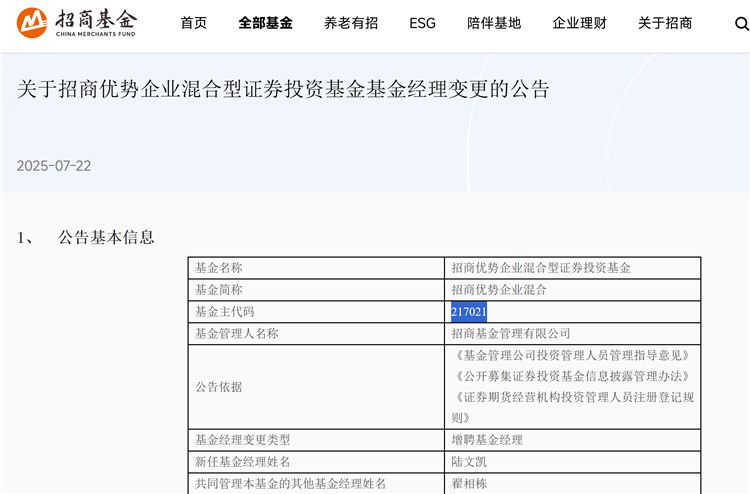Select the 招商基金管理有限公司 cell
Image resolution: width=750 pixels, height=494 pixels.
coord(511,334)
